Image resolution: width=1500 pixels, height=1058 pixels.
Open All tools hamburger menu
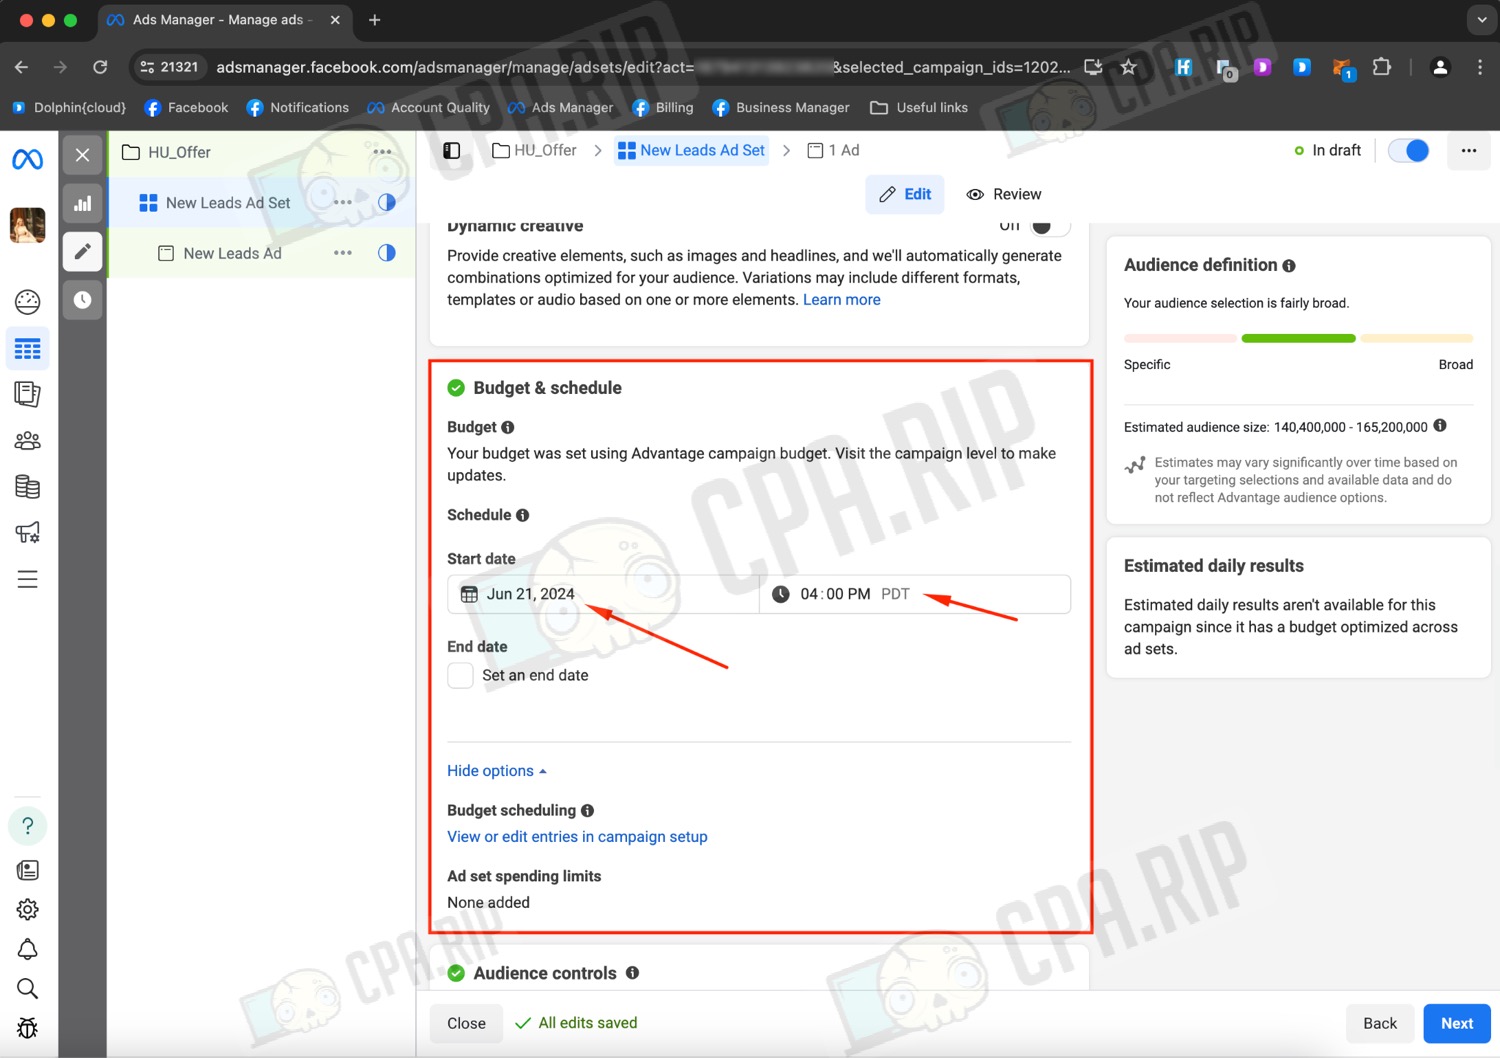click(27, 579)
